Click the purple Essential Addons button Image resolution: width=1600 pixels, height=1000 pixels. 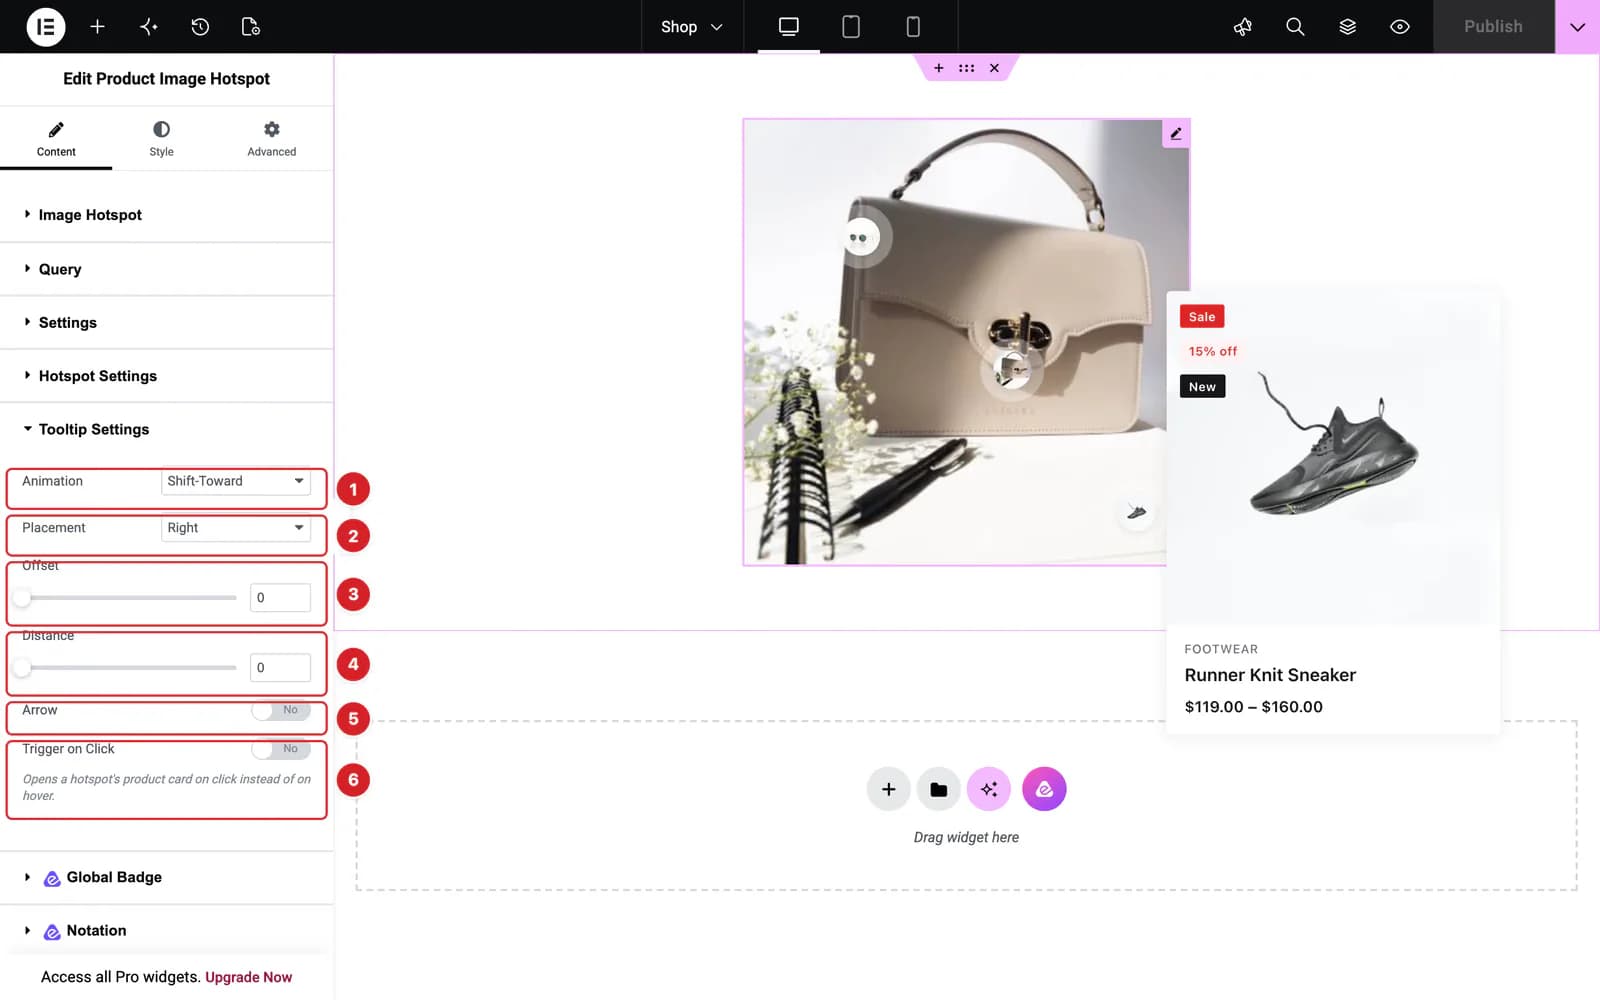pos(1044,789)
